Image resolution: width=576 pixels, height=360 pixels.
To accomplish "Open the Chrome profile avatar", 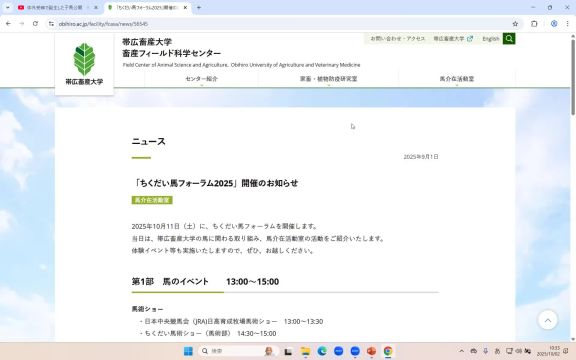I will coord(554,24).
